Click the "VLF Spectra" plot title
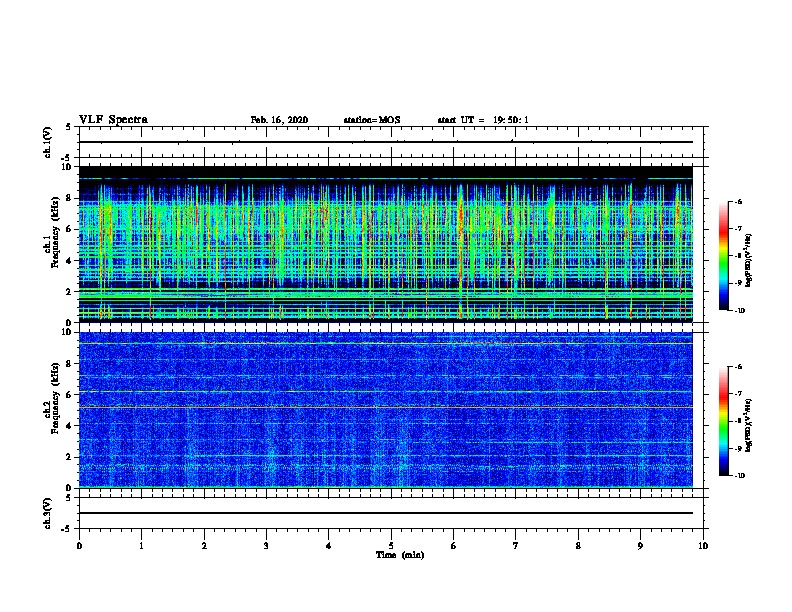792x612 pixels. click(x=113, y=120)
